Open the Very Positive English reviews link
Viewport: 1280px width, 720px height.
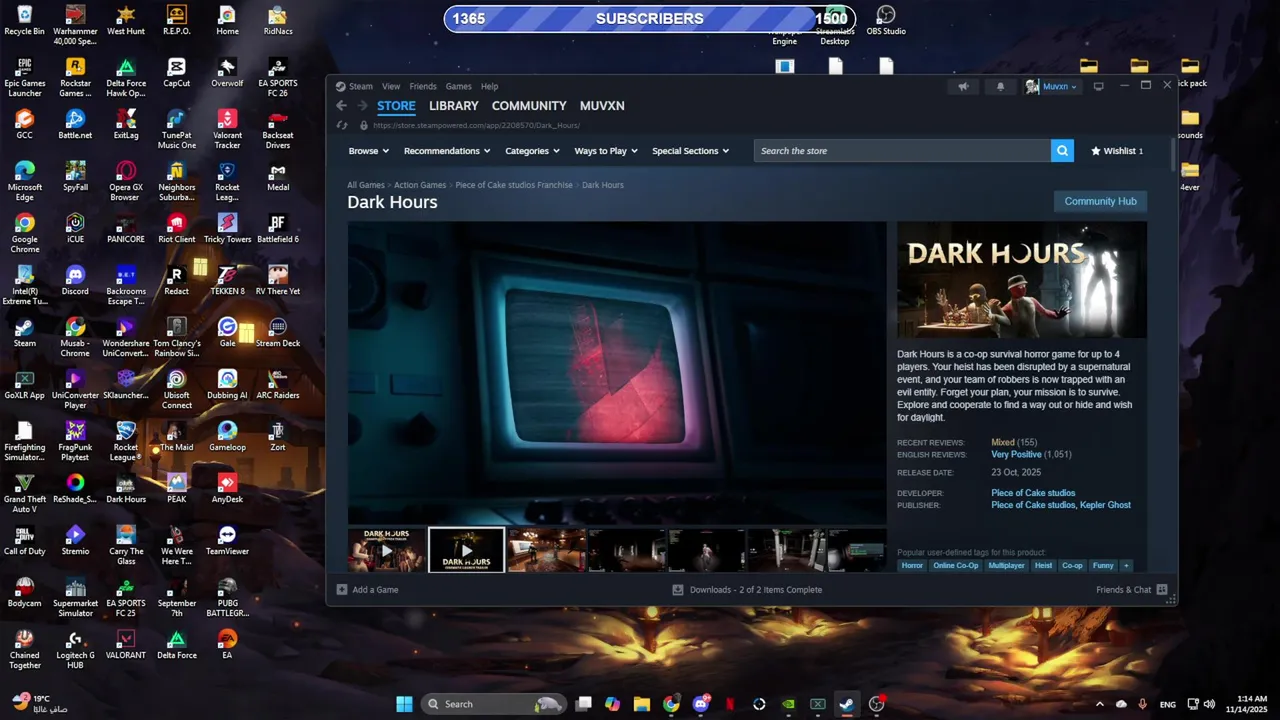pos(1016,454)
